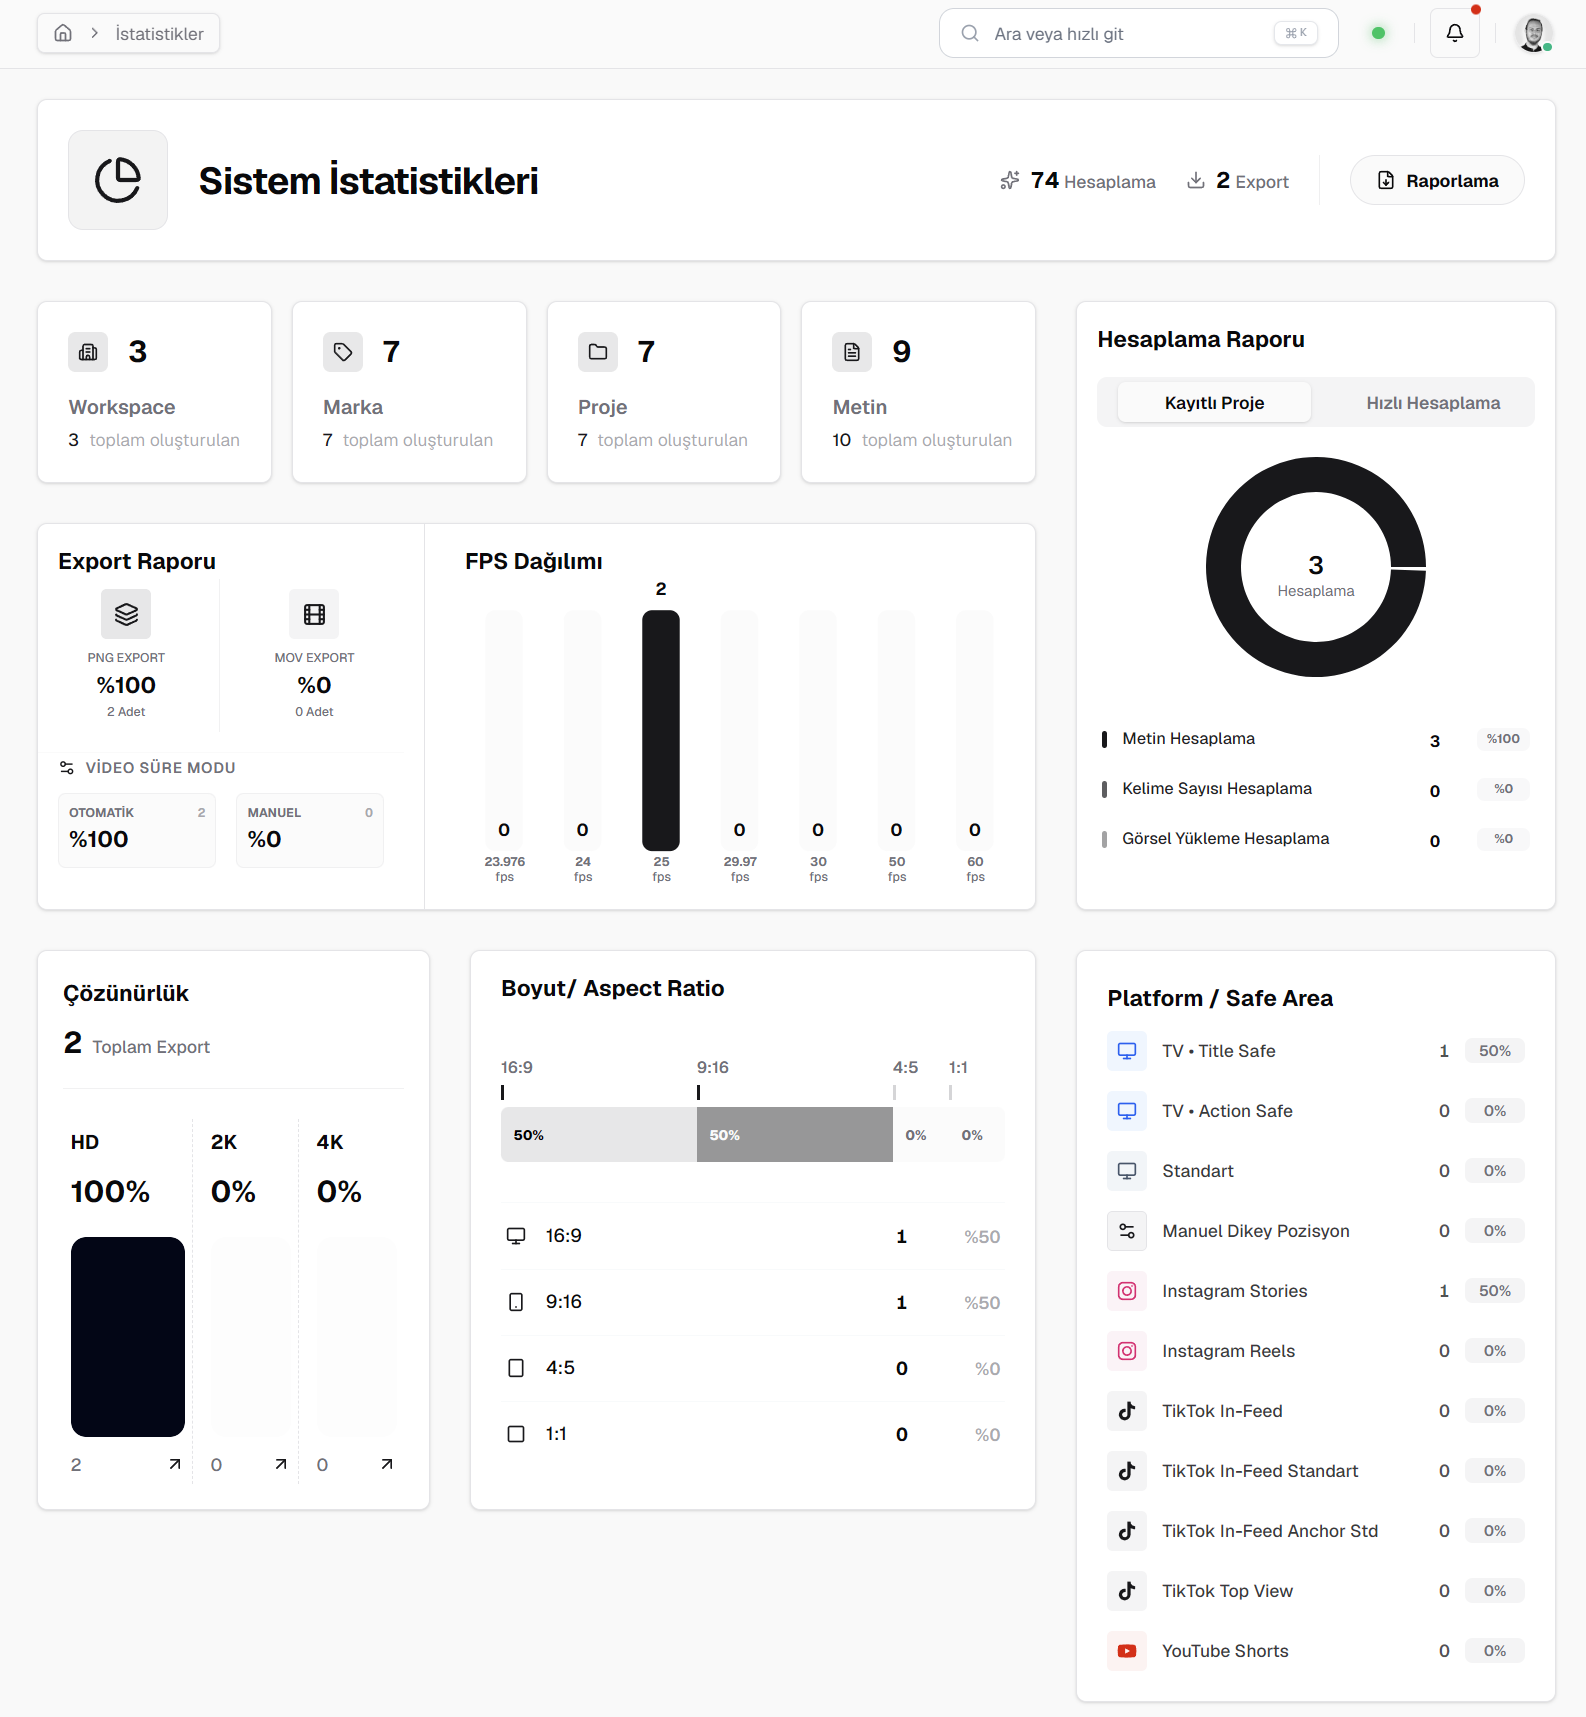1586x1717 pixels.
Task: Click the user profile avatar
Action: point(1532,33)
